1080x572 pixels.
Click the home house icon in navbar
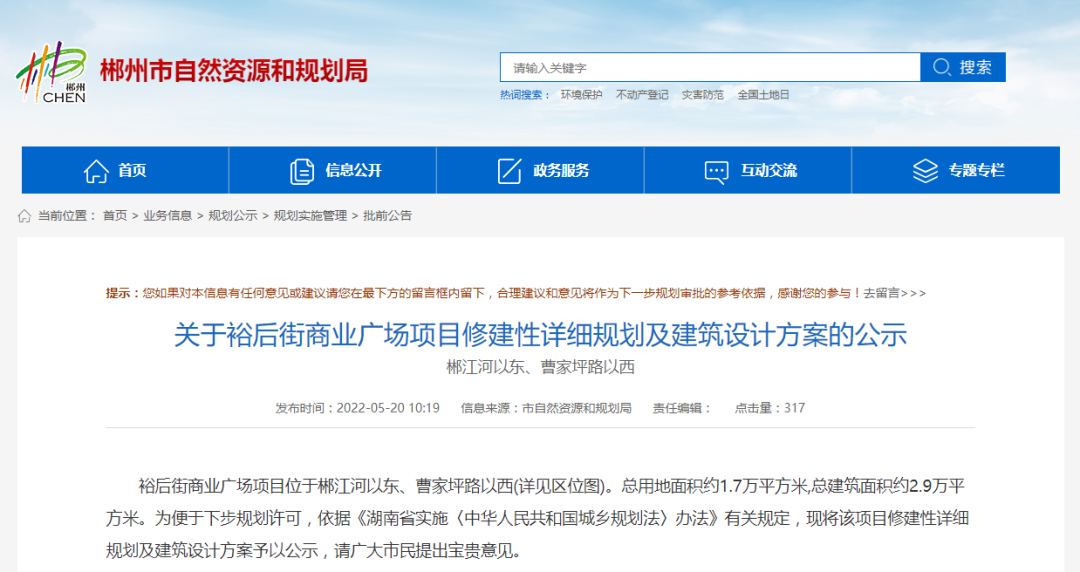click(96, 170)
